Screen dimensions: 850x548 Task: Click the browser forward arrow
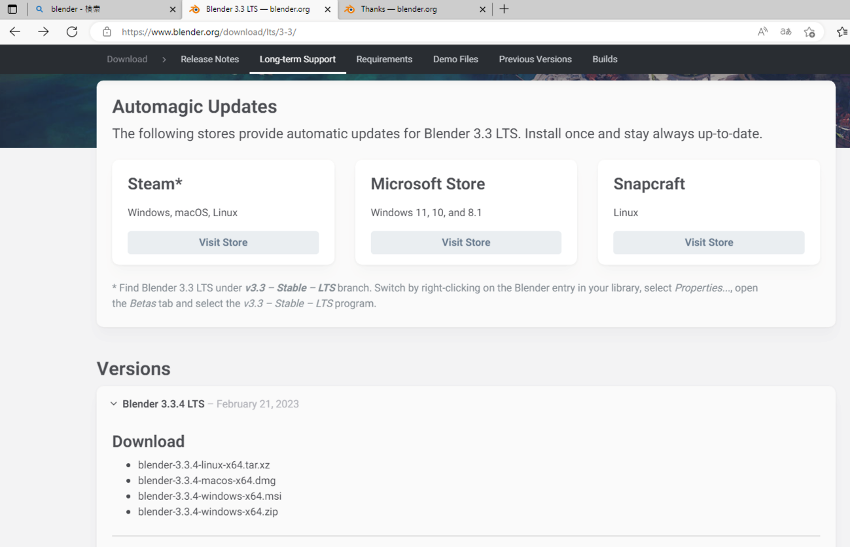(43, 32)
